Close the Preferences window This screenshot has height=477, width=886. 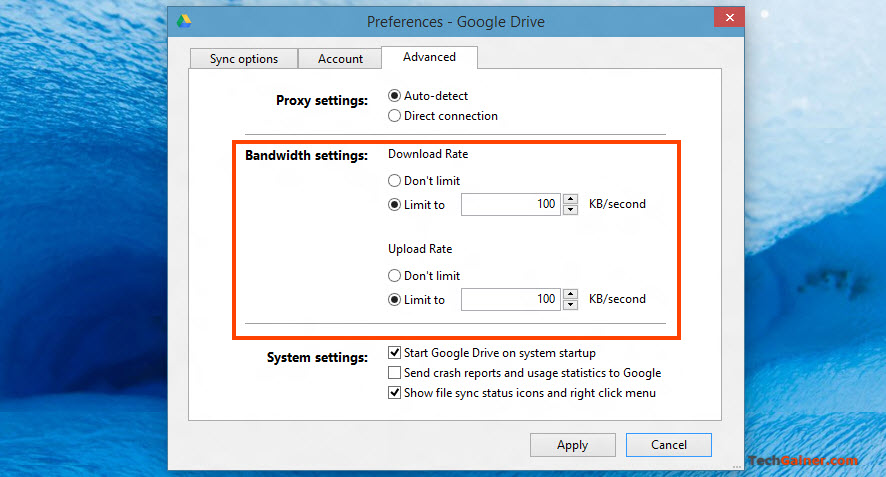(729, 18)
